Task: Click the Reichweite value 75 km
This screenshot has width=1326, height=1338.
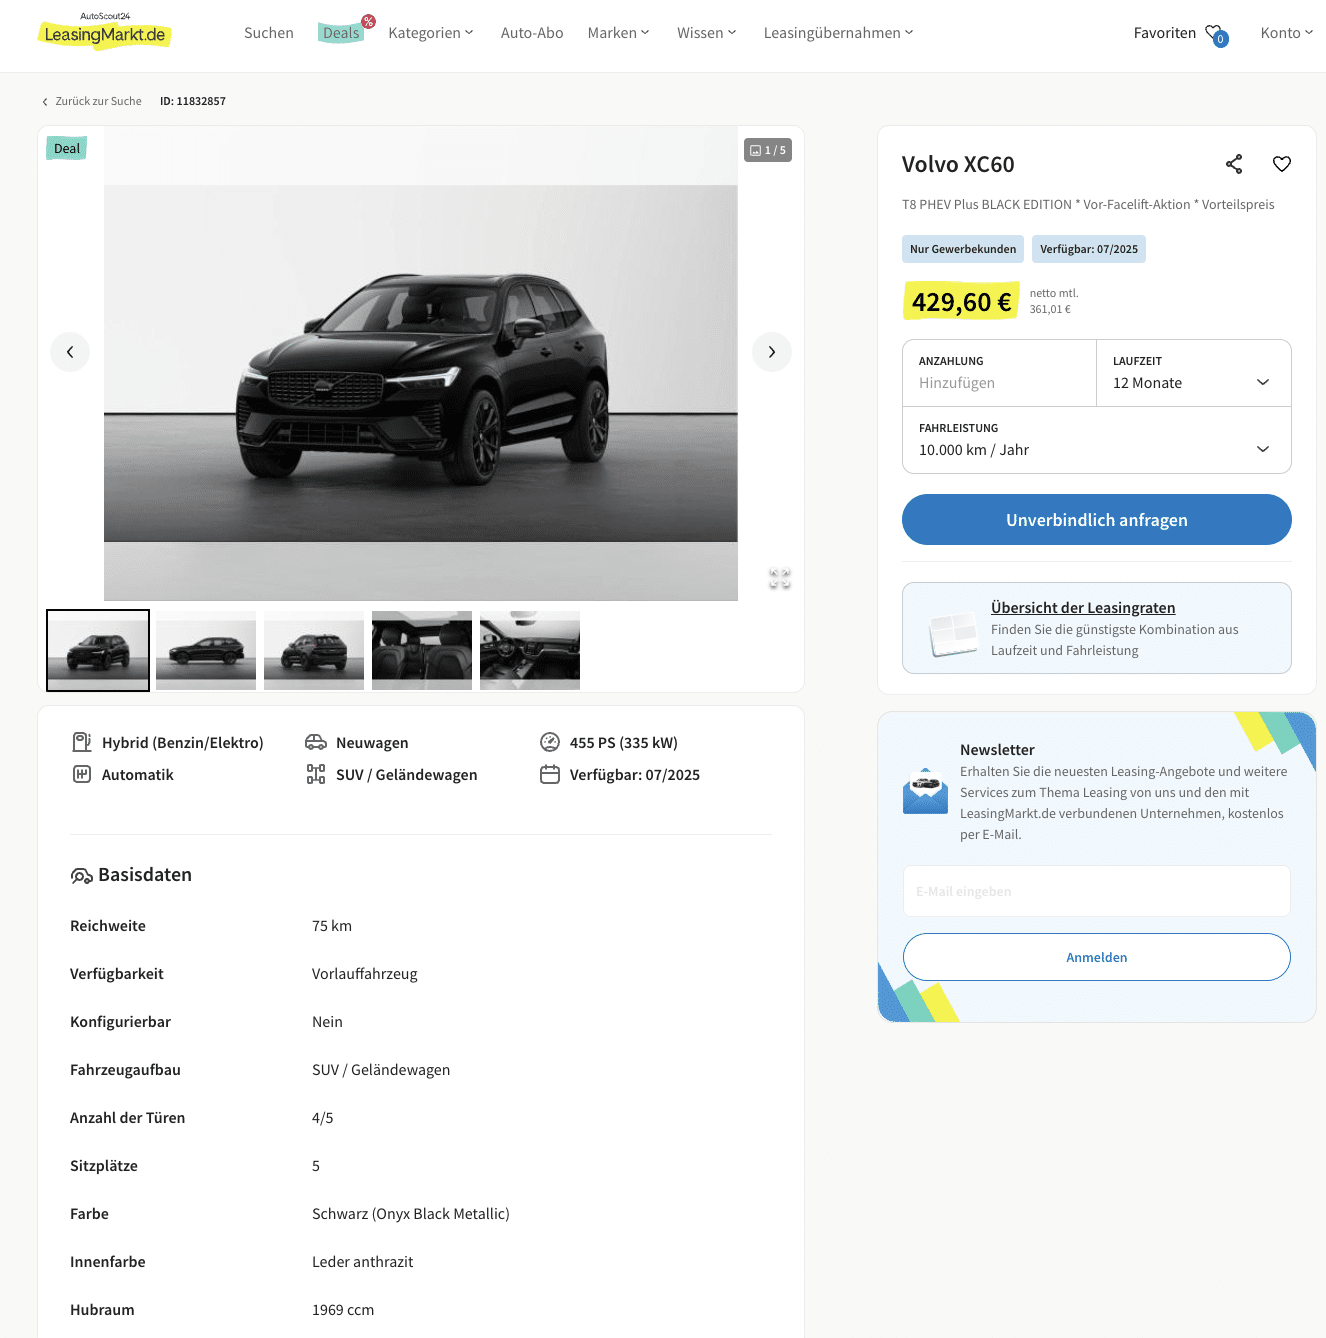Action: pyautogui.click(x=332, y=926)
